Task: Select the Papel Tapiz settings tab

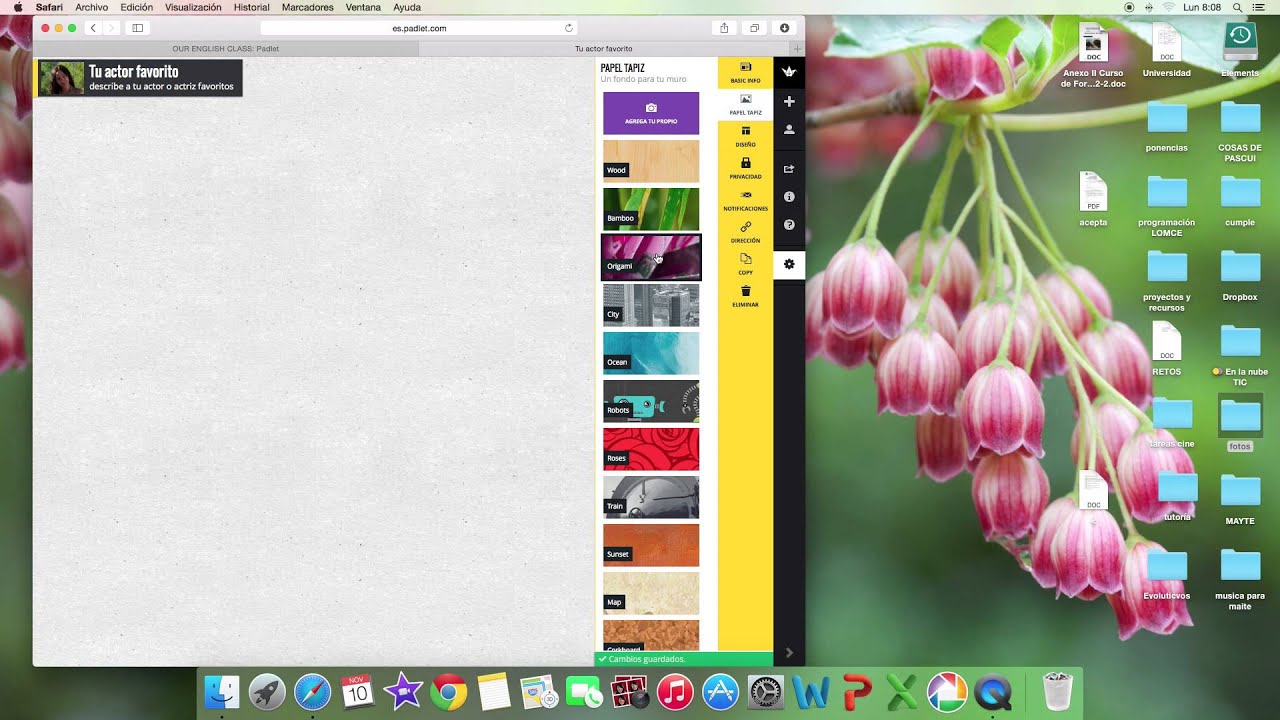Action: pos(745,105)
